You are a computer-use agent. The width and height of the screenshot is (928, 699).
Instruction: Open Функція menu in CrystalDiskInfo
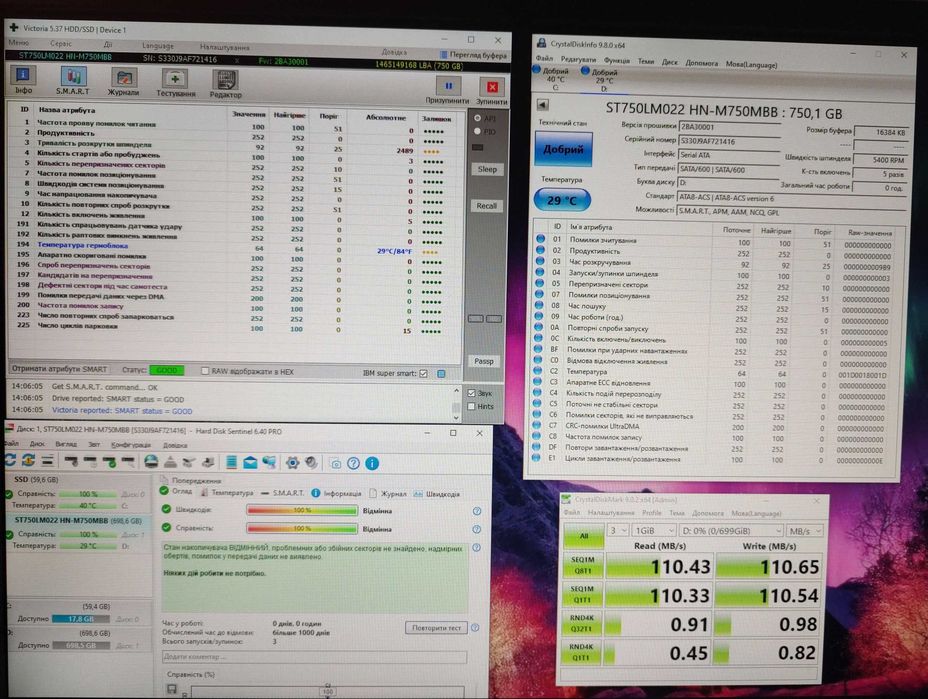pyautogui.click(x=617, y=61)
